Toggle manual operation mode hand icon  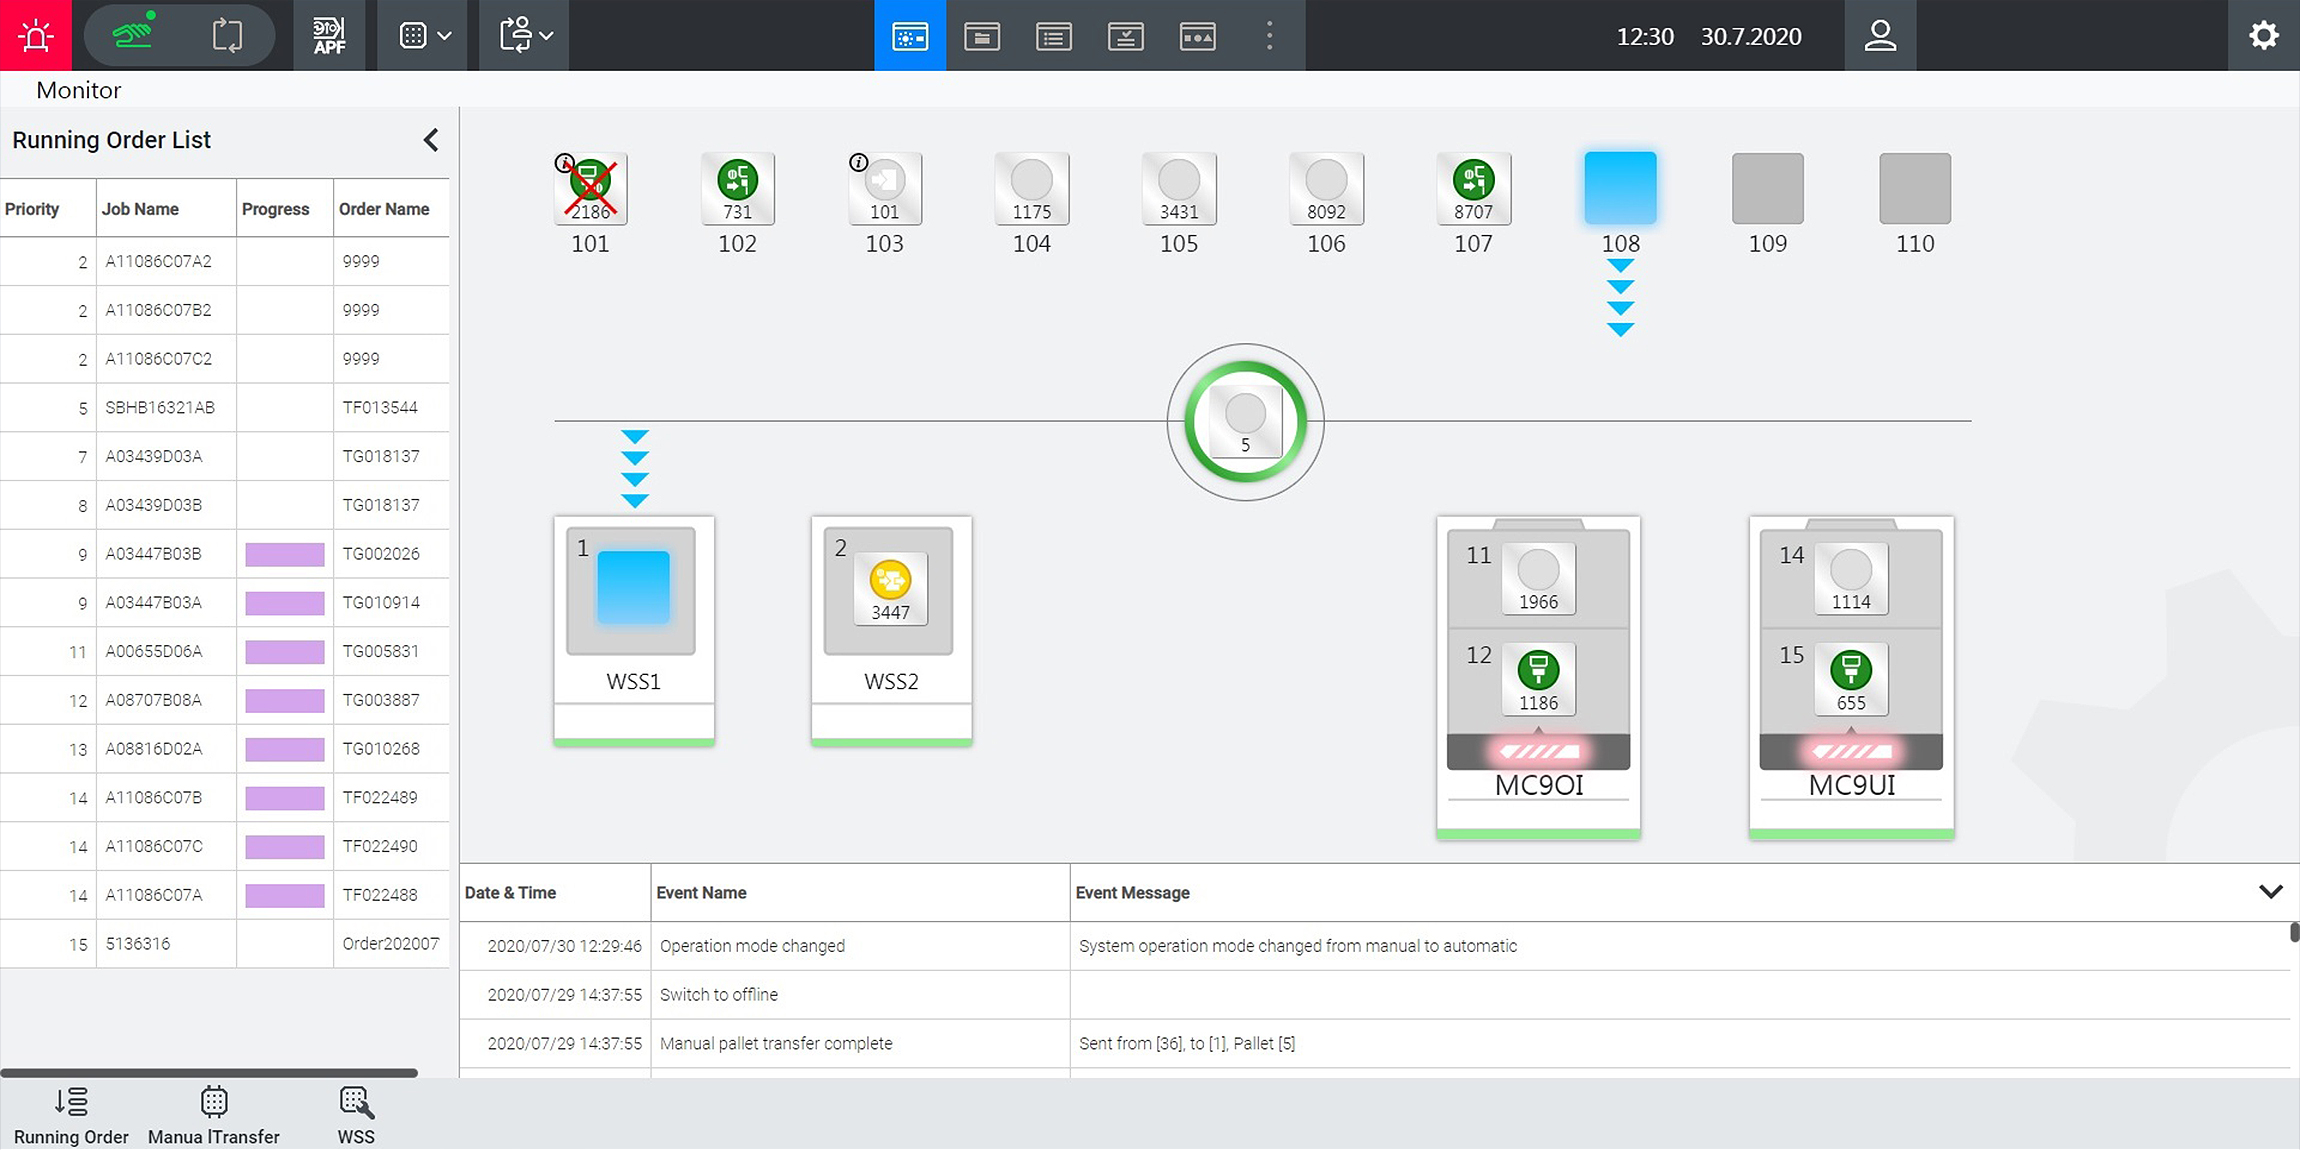[133, 35]
